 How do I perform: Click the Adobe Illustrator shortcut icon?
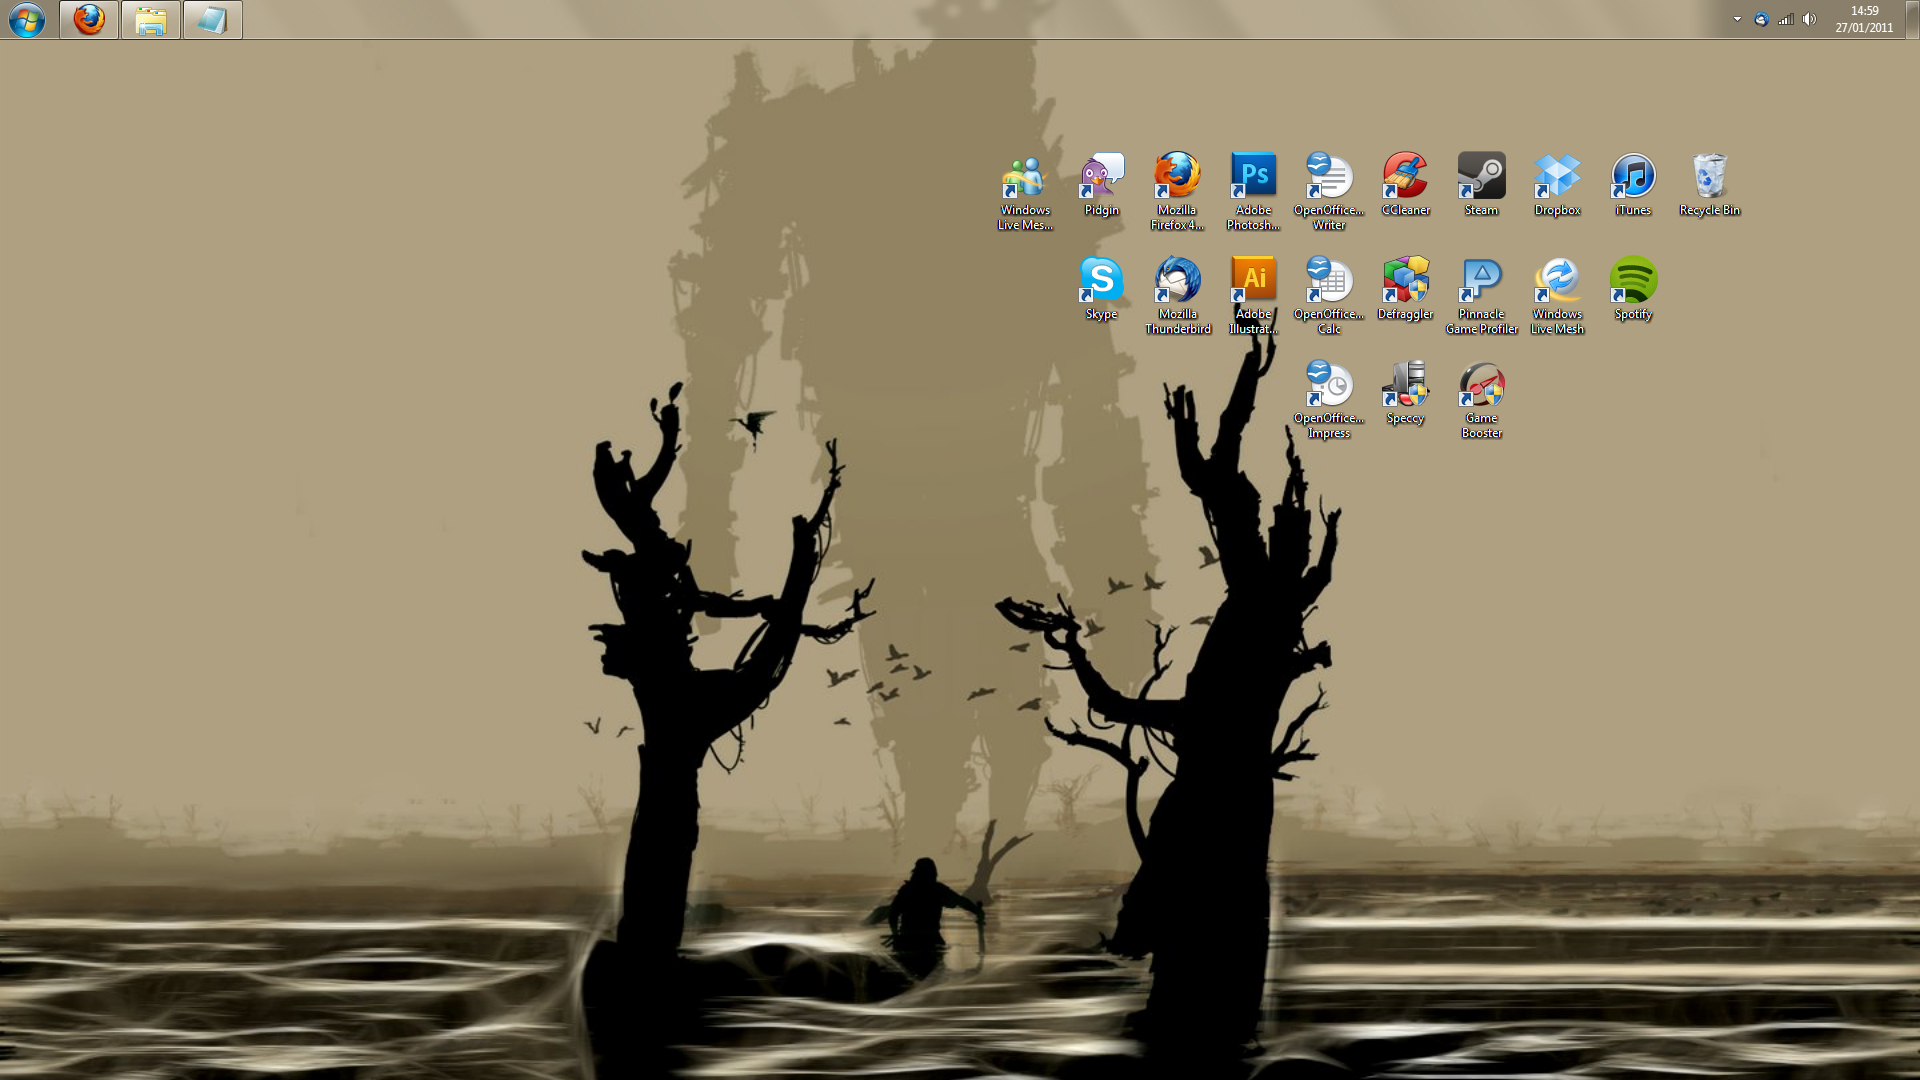click(1253, 281)
